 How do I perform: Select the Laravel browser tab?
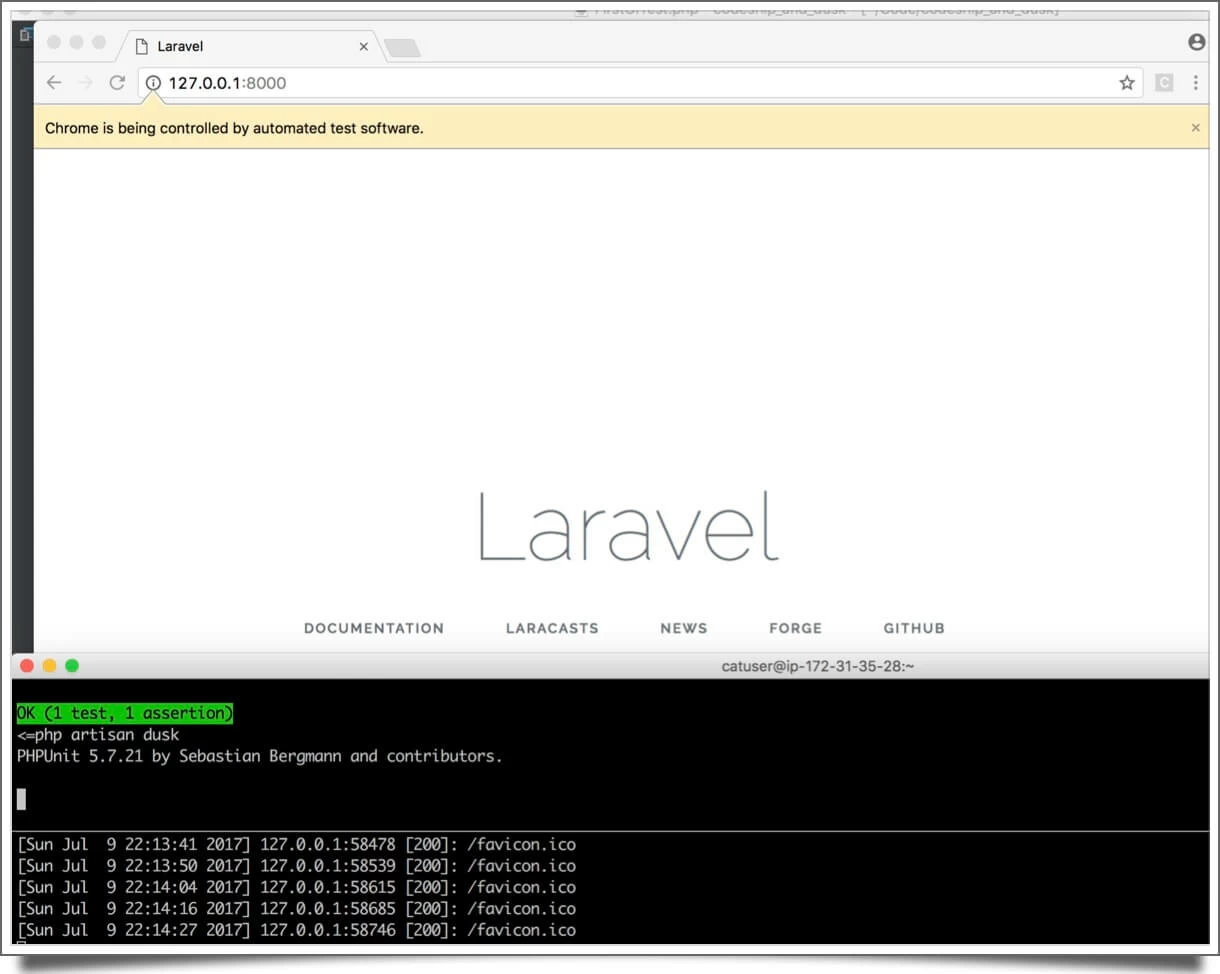[240, 46]
